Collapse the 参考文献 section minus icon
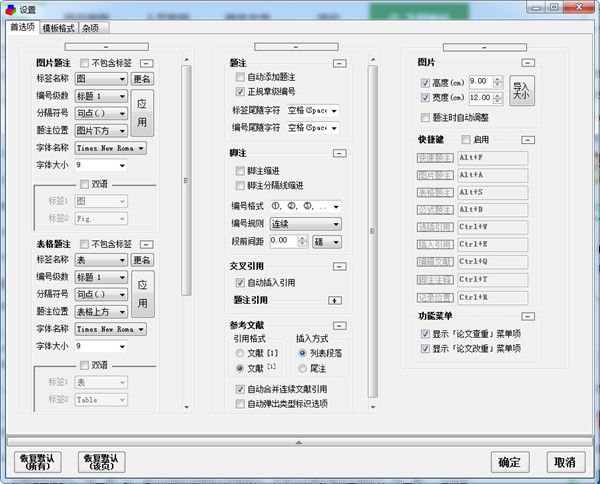The width and height of the screenshot is (600, 484). [x=339, y=326]
